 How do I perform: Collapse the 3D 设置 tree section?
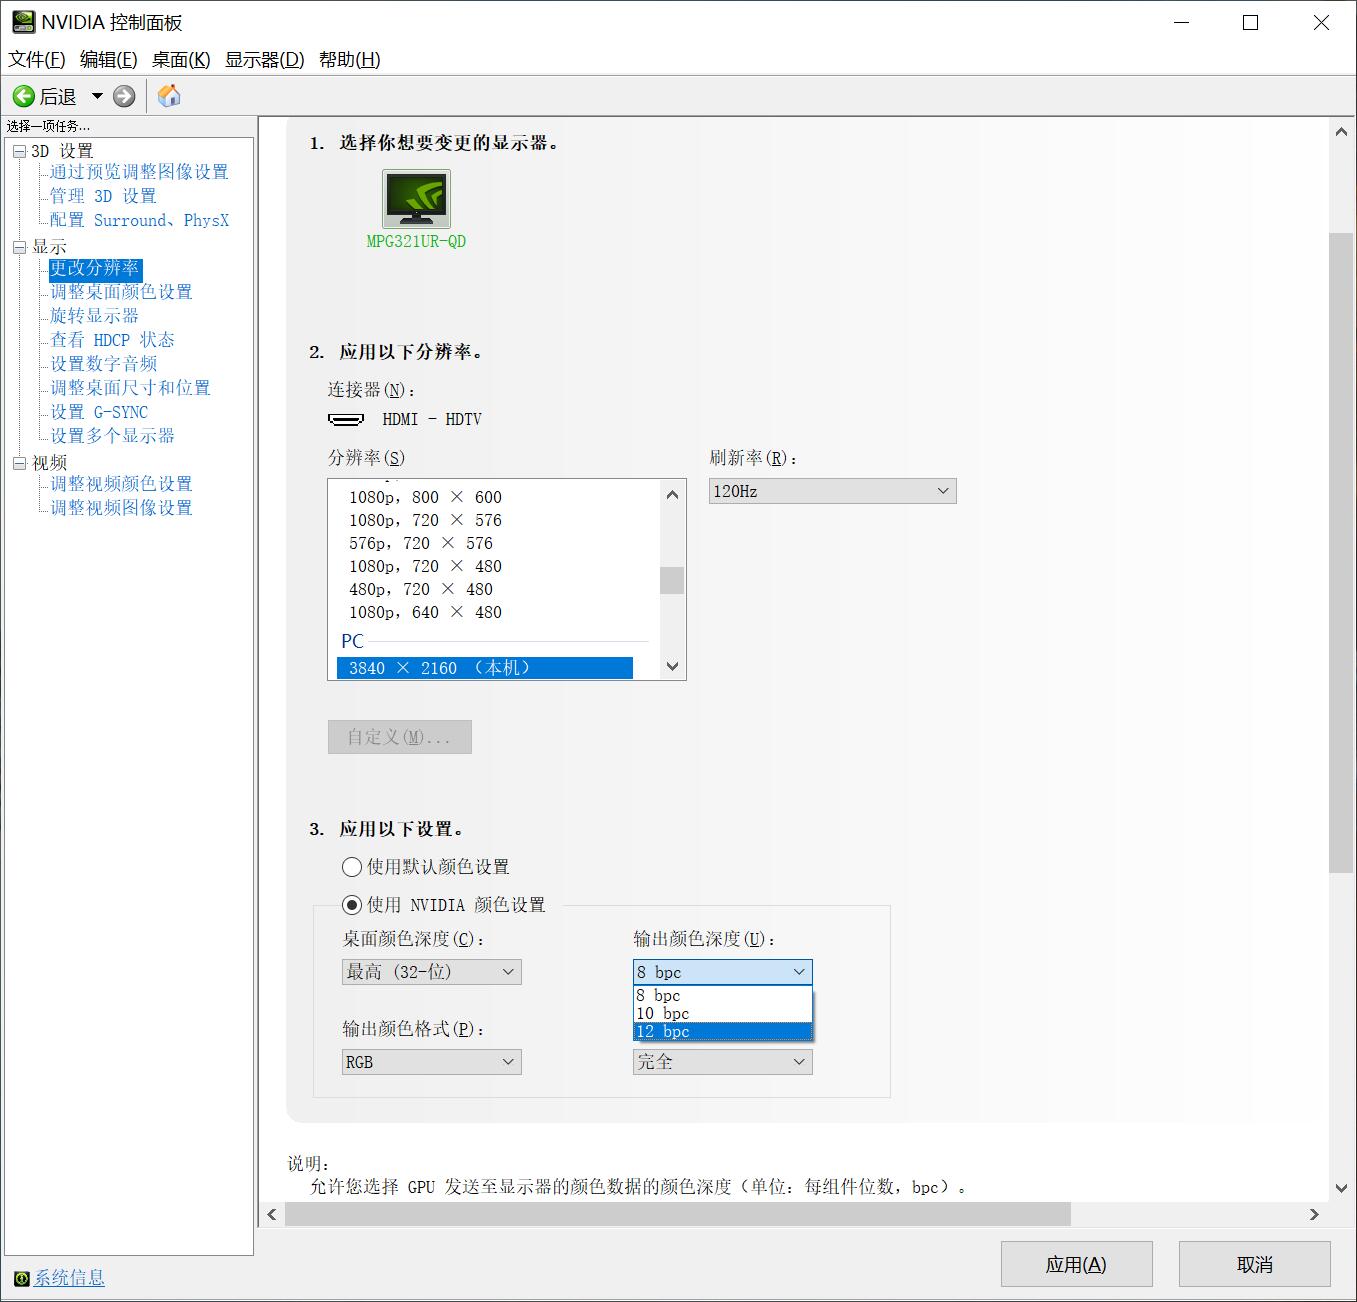[x=18, y=149]
